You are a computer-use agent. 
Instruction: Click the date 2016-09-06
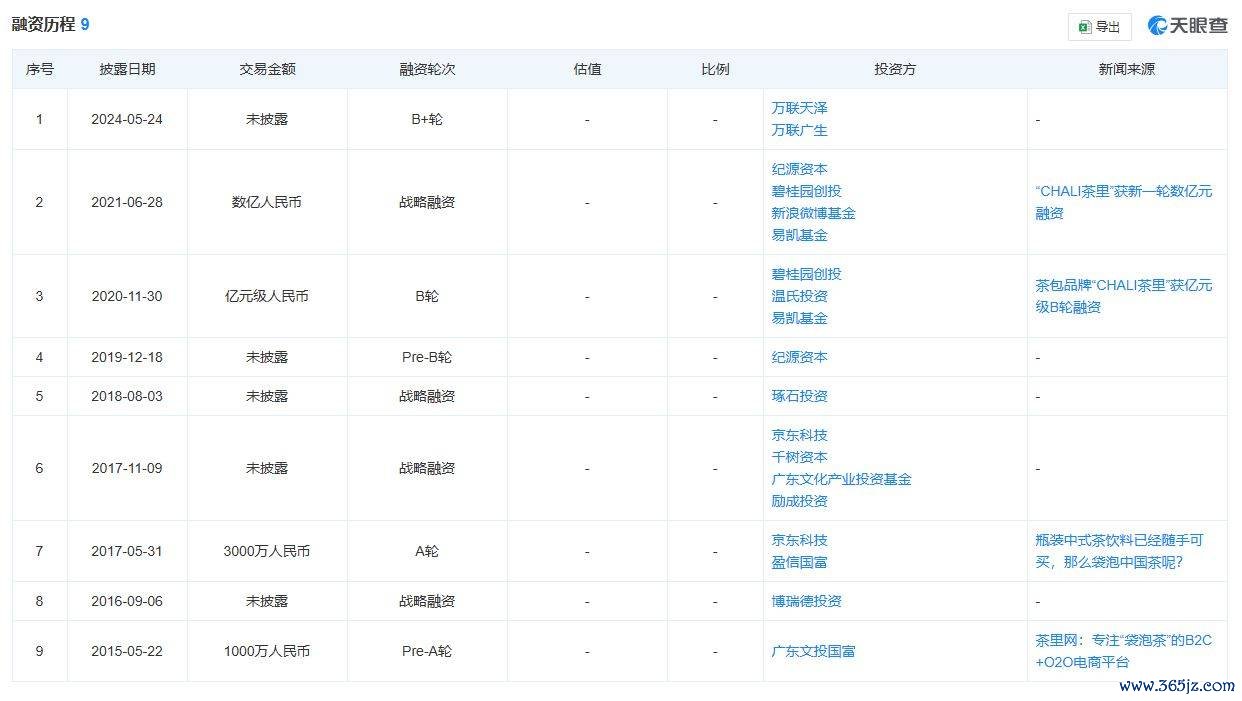127,601
